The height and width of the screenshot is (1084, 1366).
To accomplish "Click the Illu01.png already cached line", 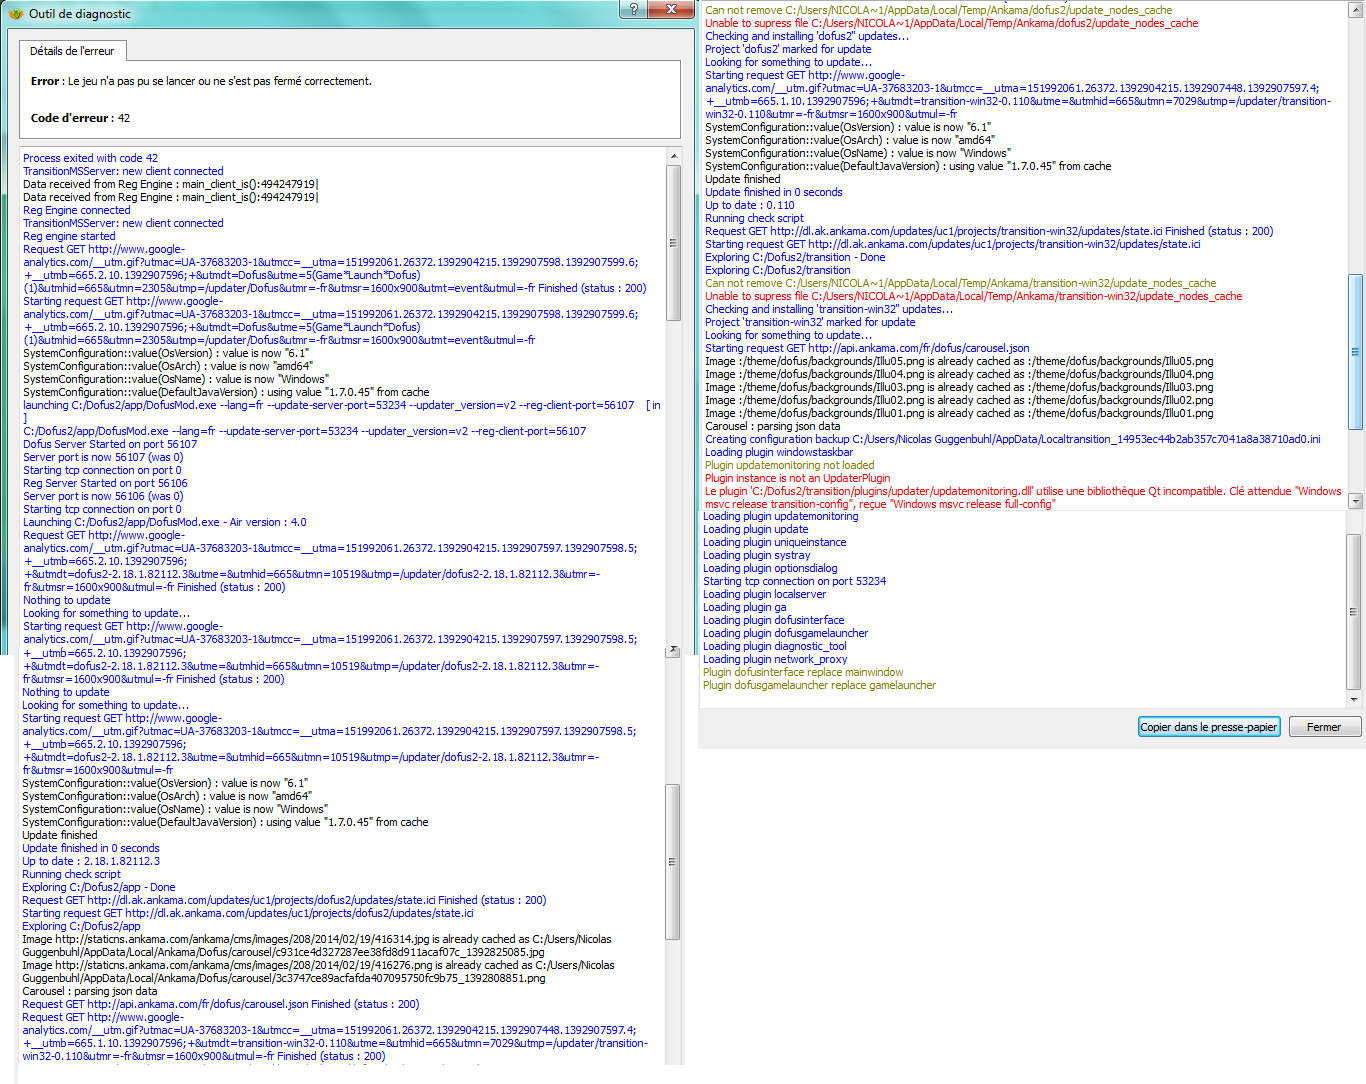I will [959, 413].
